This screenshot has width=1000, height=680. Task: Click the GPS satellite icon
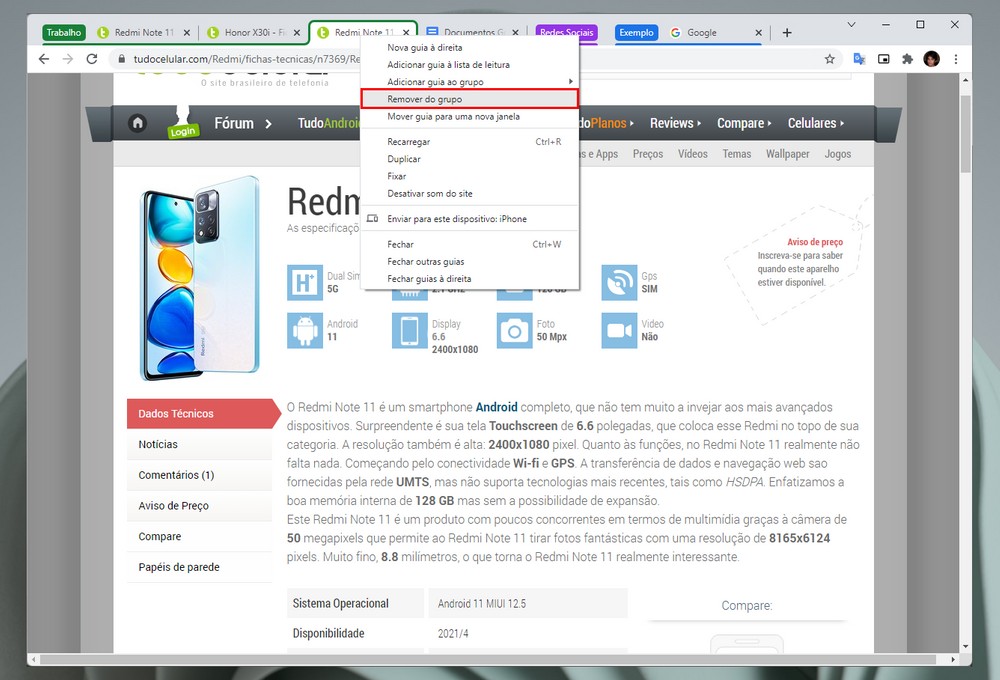click(619, 283)
